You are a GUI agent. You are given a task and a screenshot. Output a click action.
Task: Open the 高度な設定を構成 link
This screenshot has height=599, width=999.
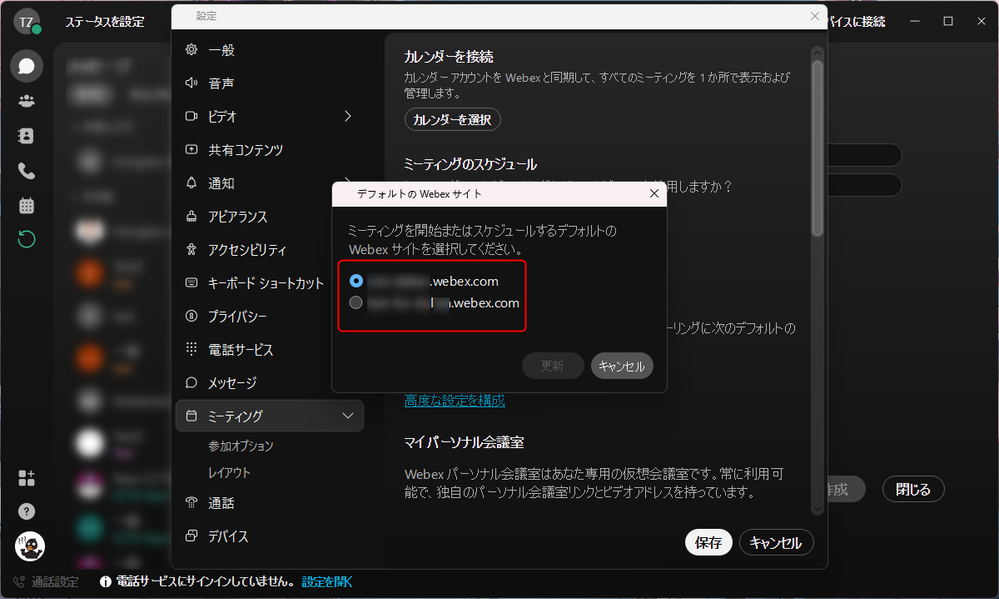pos(455,401)
